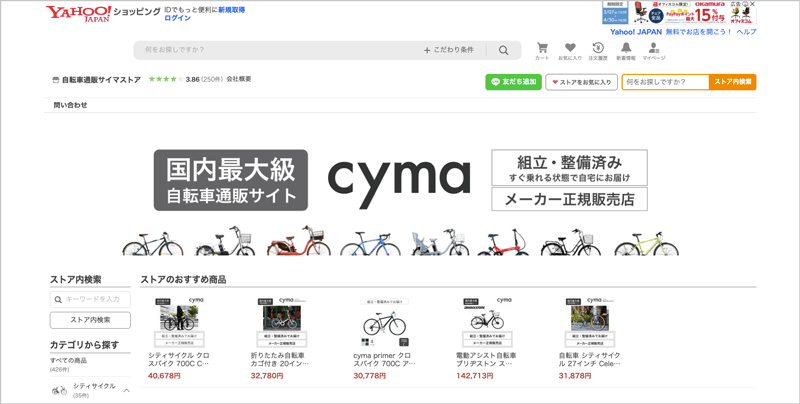The image size is (800, 404).
Task: Click the in-store search field in the header
Action: [x=665, y=82]
